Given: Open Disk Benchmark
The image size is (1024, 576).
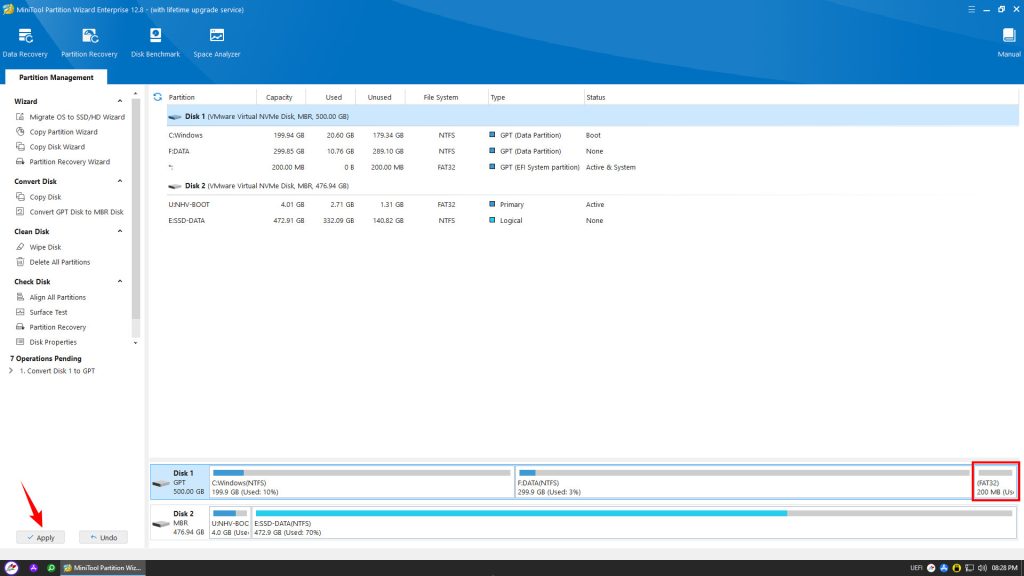Looking at the screenshot, I should (155, 43).
